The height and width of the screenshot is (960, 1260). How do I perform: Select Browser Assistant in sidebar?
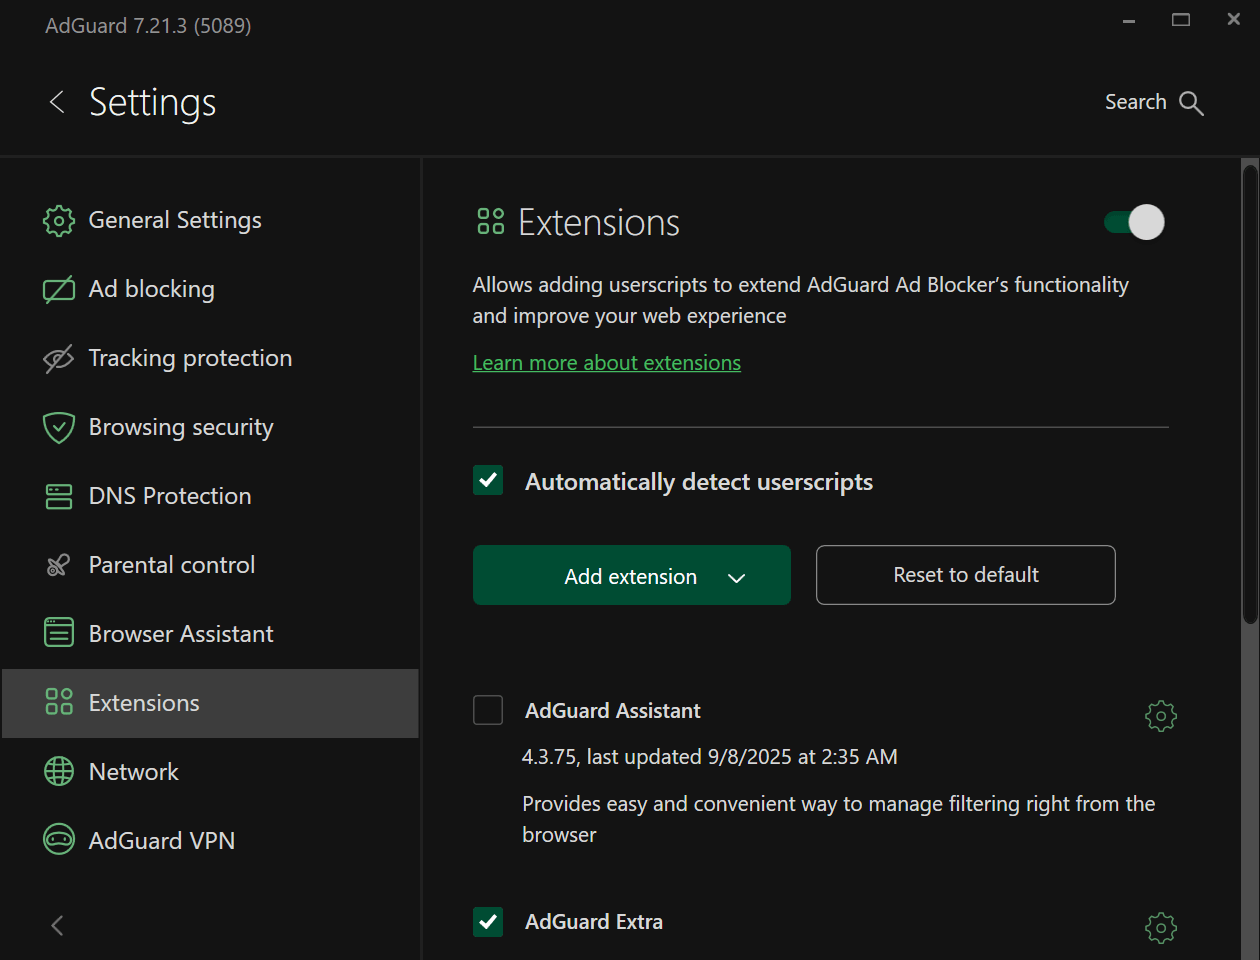pyautogui.click(x=210, y=635)
